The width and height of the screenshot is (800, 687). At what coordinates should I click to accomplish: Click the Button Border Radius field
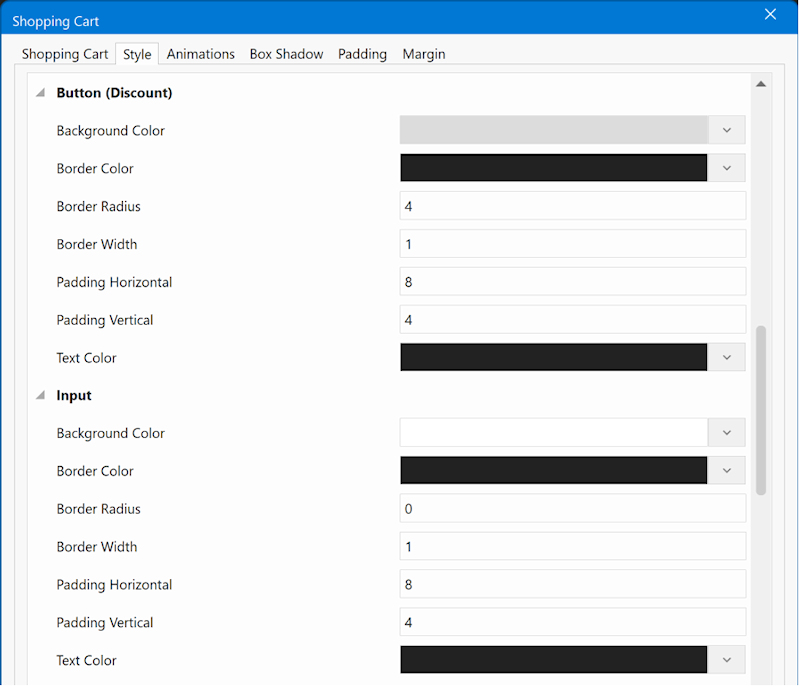(x=572, y=207)
